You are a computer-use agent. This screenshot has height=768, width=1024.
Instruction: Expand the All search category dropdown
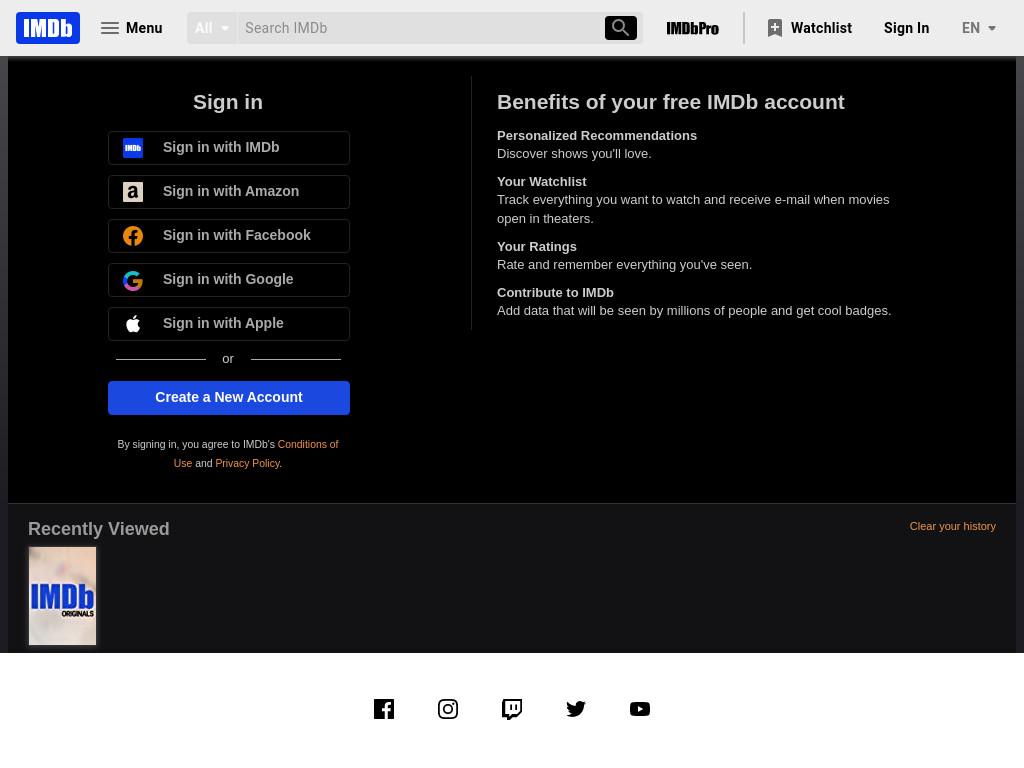[x=212, y=28]
